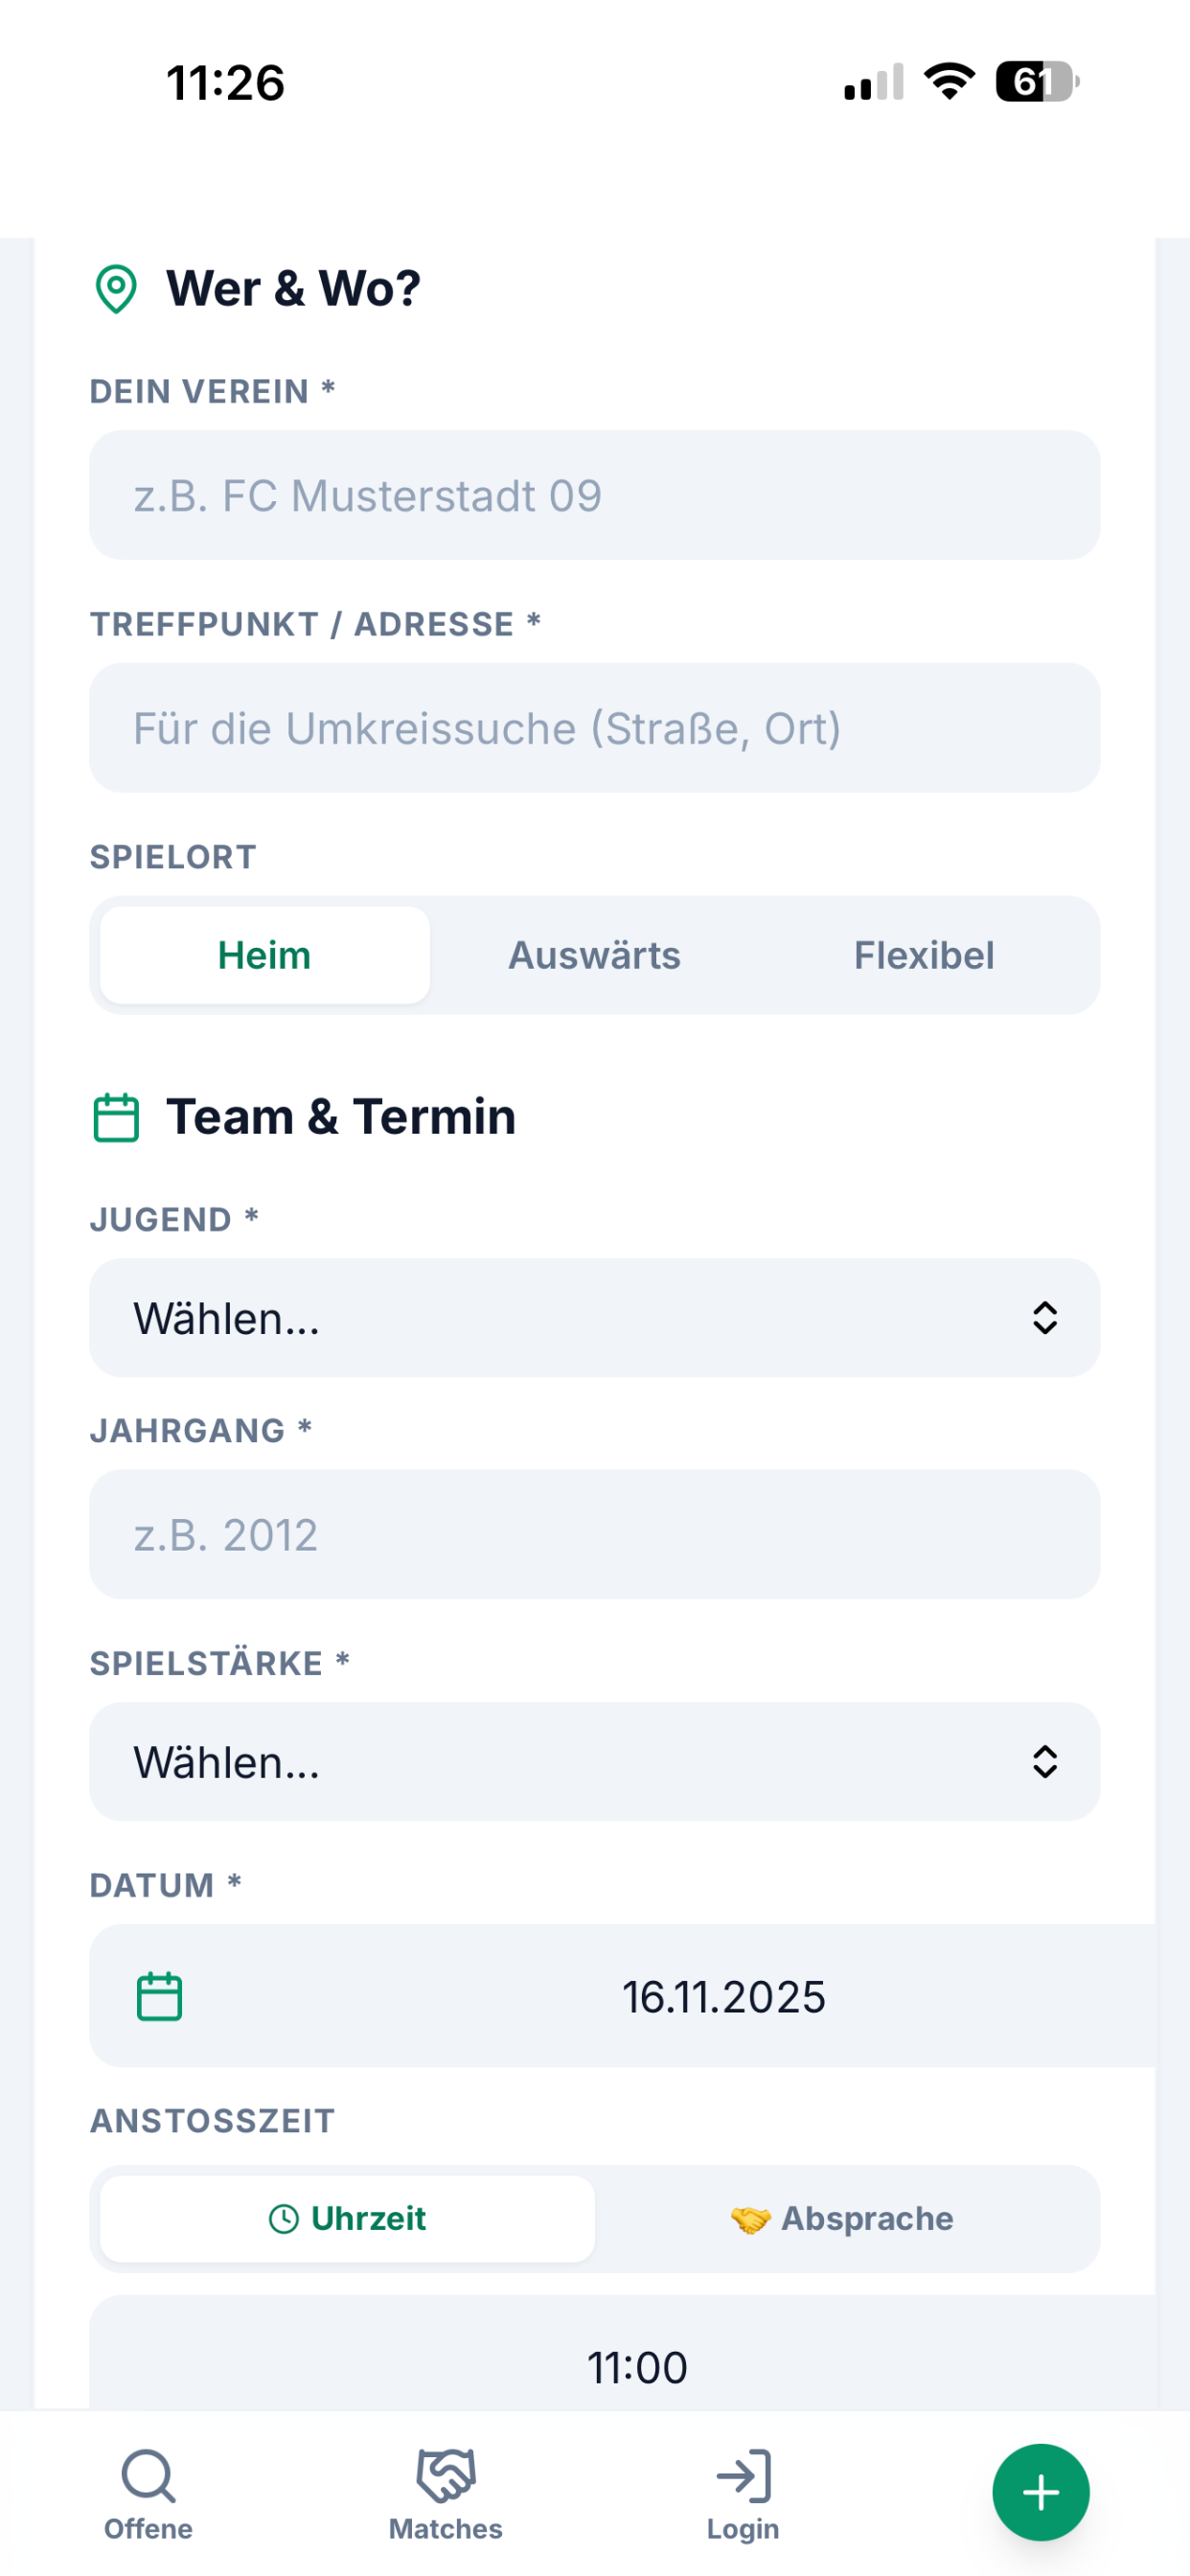Click the clock icon on Uhrzeit option
The width and height of the screenshot is (1190, 2576).
tap(284, 2218)
